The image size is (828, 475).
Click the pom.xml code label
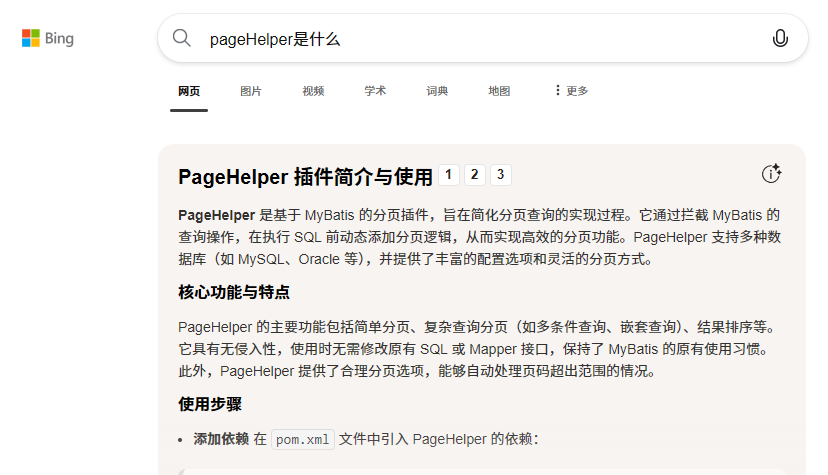(x=303, y=440)
